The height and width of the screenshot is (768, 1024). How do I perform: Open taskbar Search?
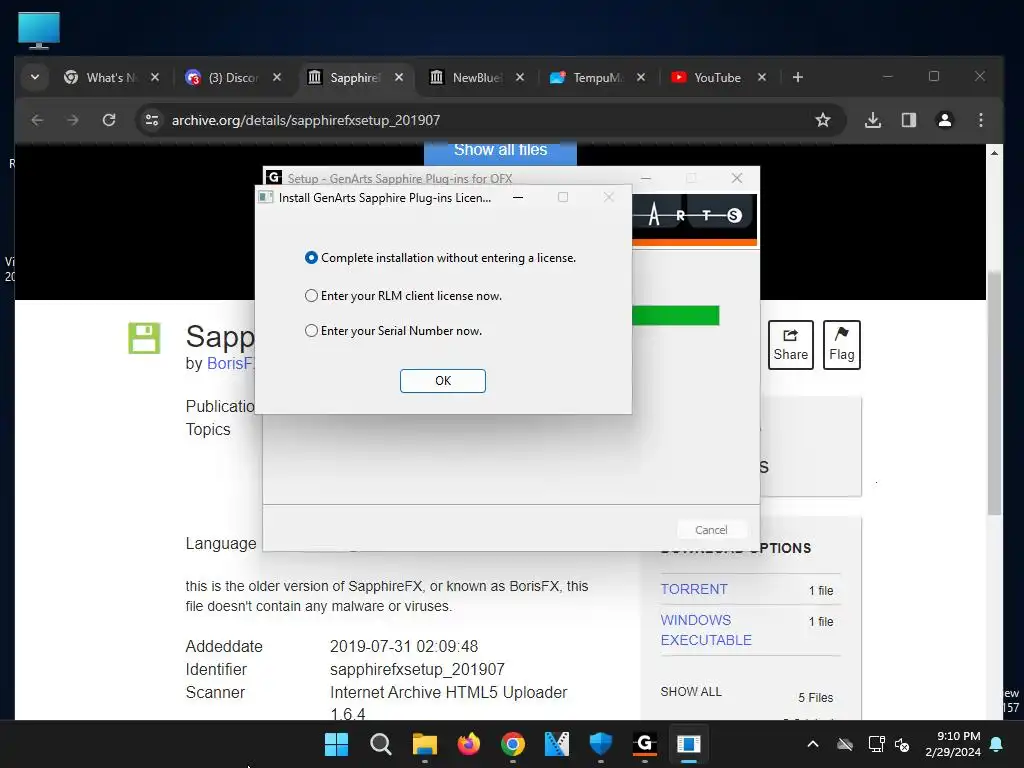pos(381,744)
